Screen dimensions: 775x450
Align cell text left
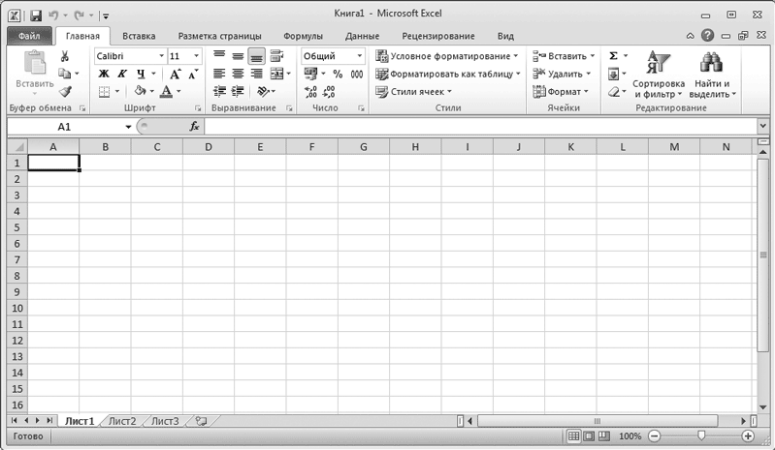[219, 74]
